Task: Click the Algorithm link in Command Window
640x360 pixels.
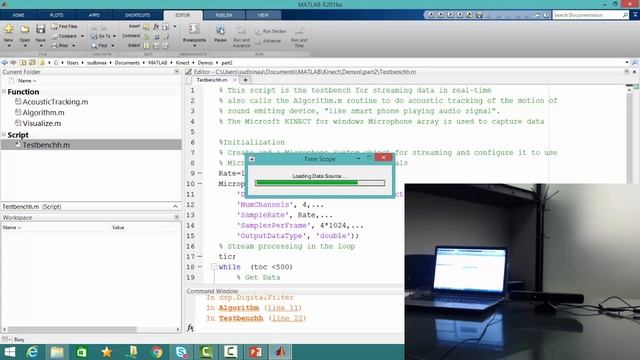Action: click(x=239, y=308)
